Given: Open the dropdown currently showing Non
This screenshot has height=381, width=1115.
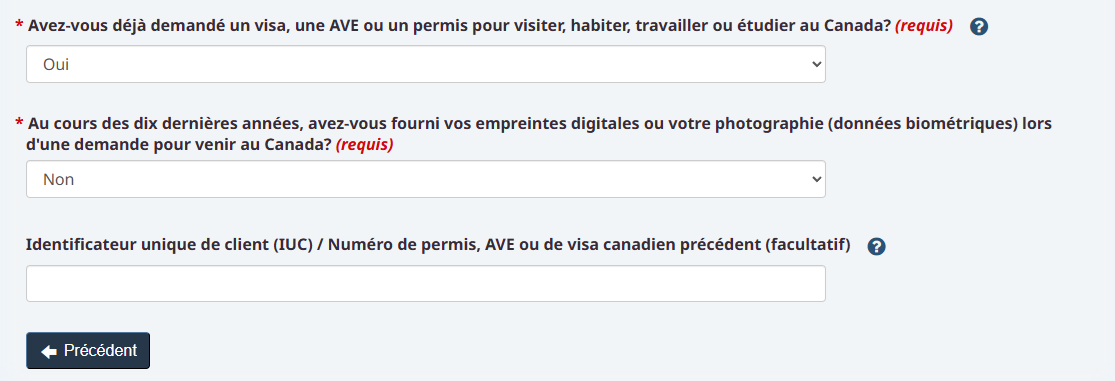Looking at the screenshot, I should (426, 179).
